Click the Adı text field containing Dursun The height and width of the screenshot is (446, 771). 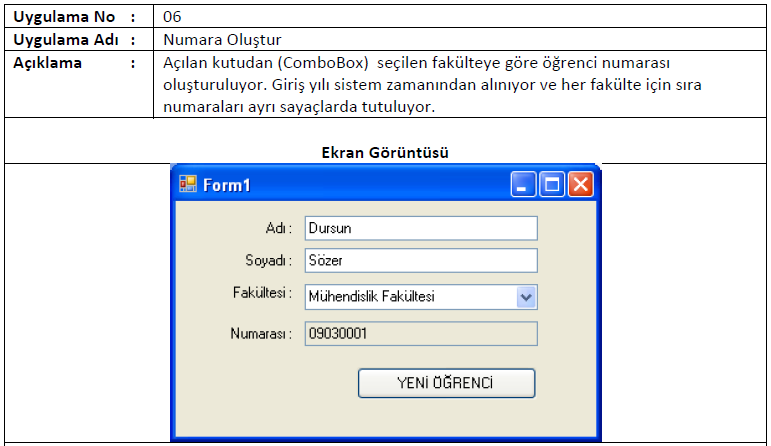pos(420,228)
